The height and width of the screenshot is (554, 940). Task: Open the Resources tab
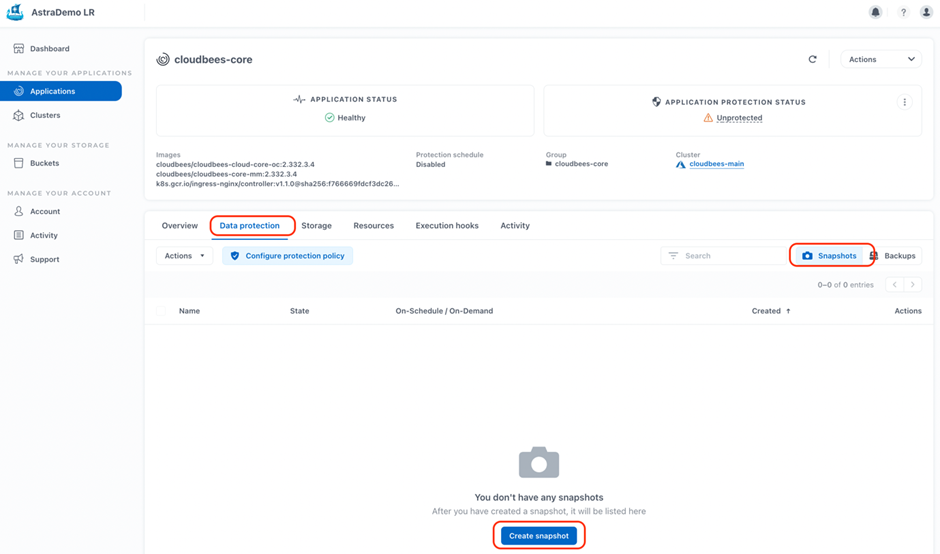point(373,225)
